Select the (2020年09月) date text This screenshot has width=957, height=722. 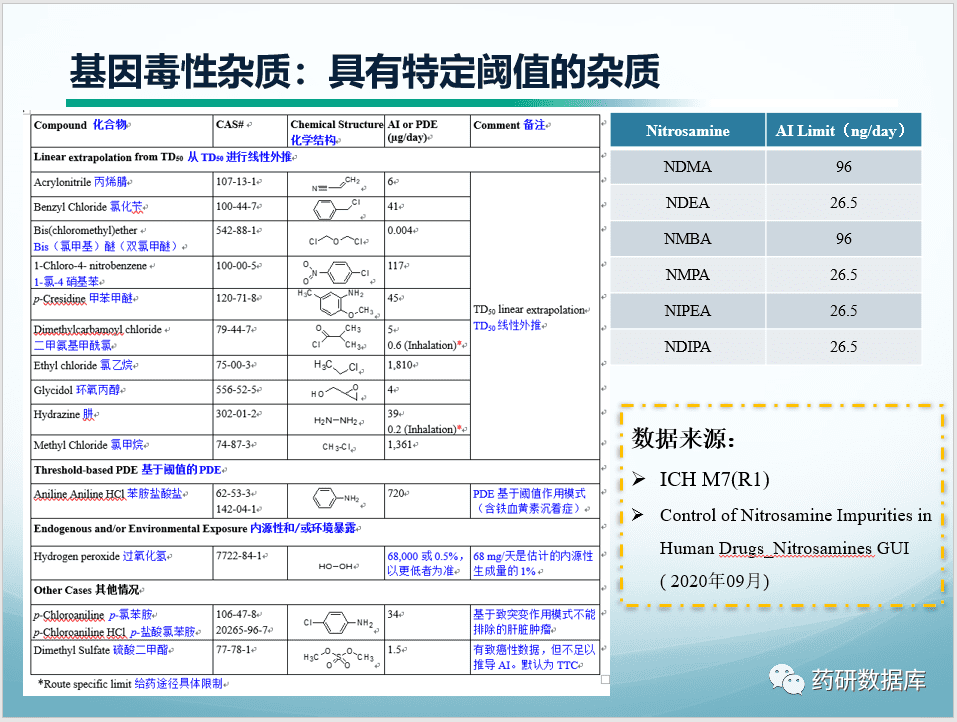(x=714, y=580)
